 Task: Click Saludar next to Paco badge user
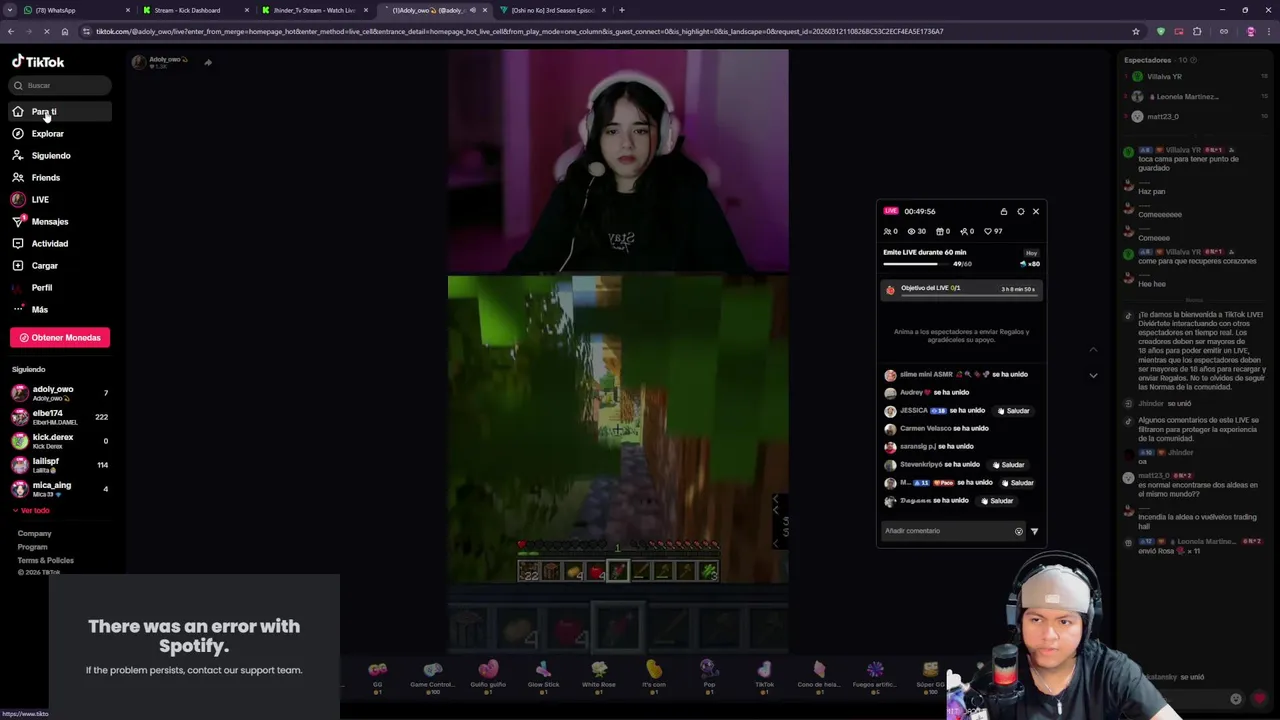[x=1017, y=483]
